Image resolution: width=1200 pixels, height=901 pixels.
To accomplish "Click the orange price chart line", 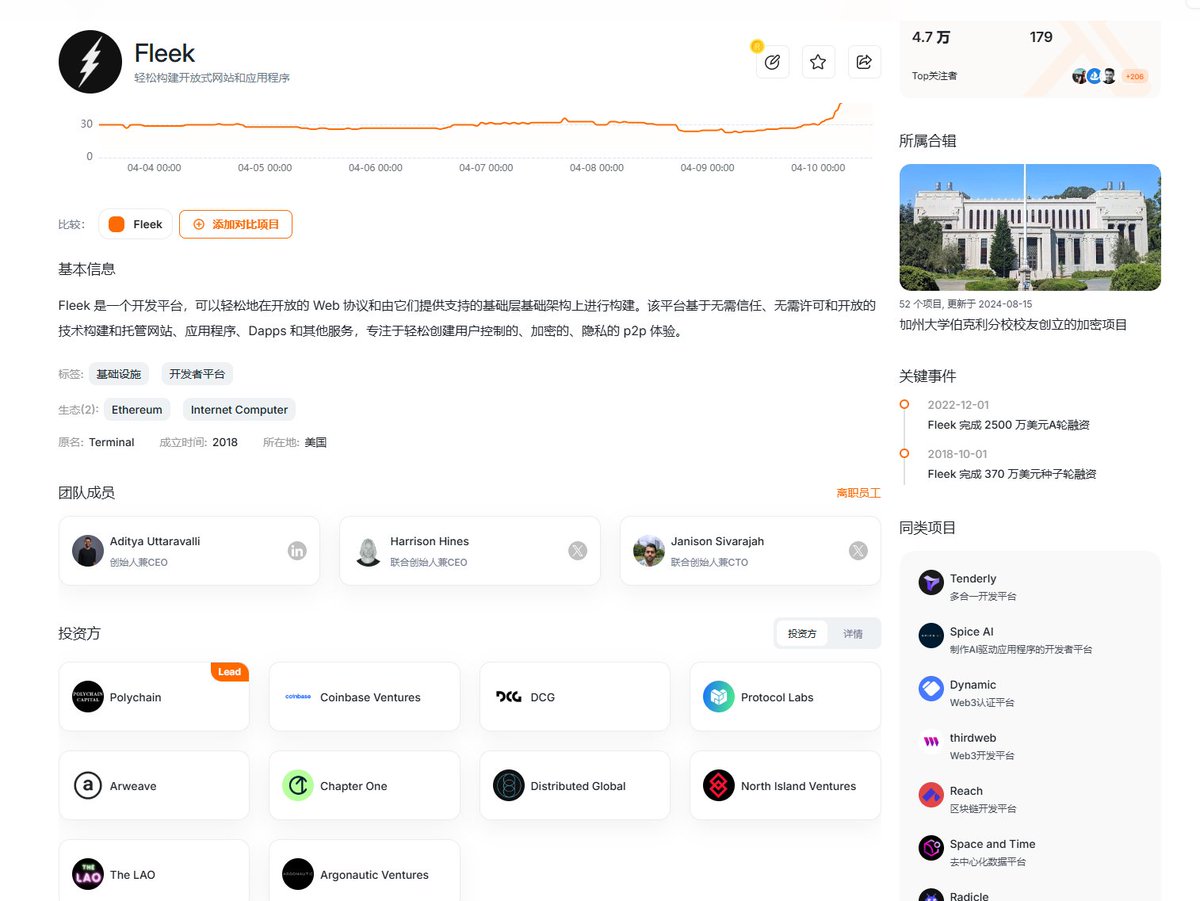I will pos(470,125).
